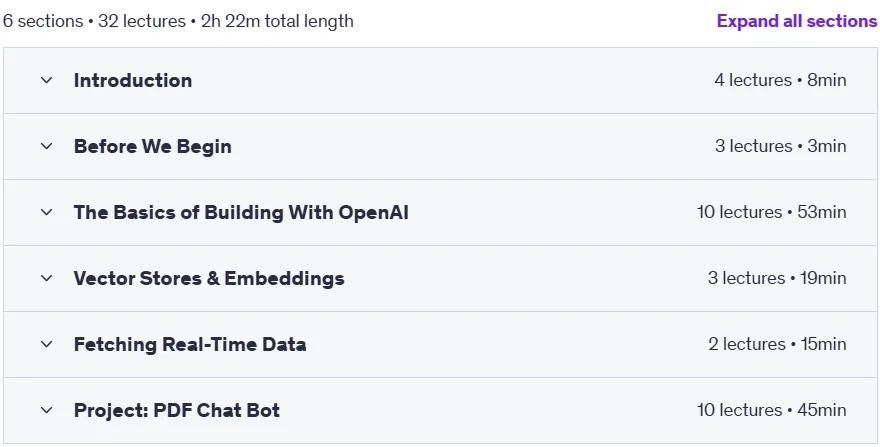Select the 2 lectures • 15min text

[x=777, y=344]
